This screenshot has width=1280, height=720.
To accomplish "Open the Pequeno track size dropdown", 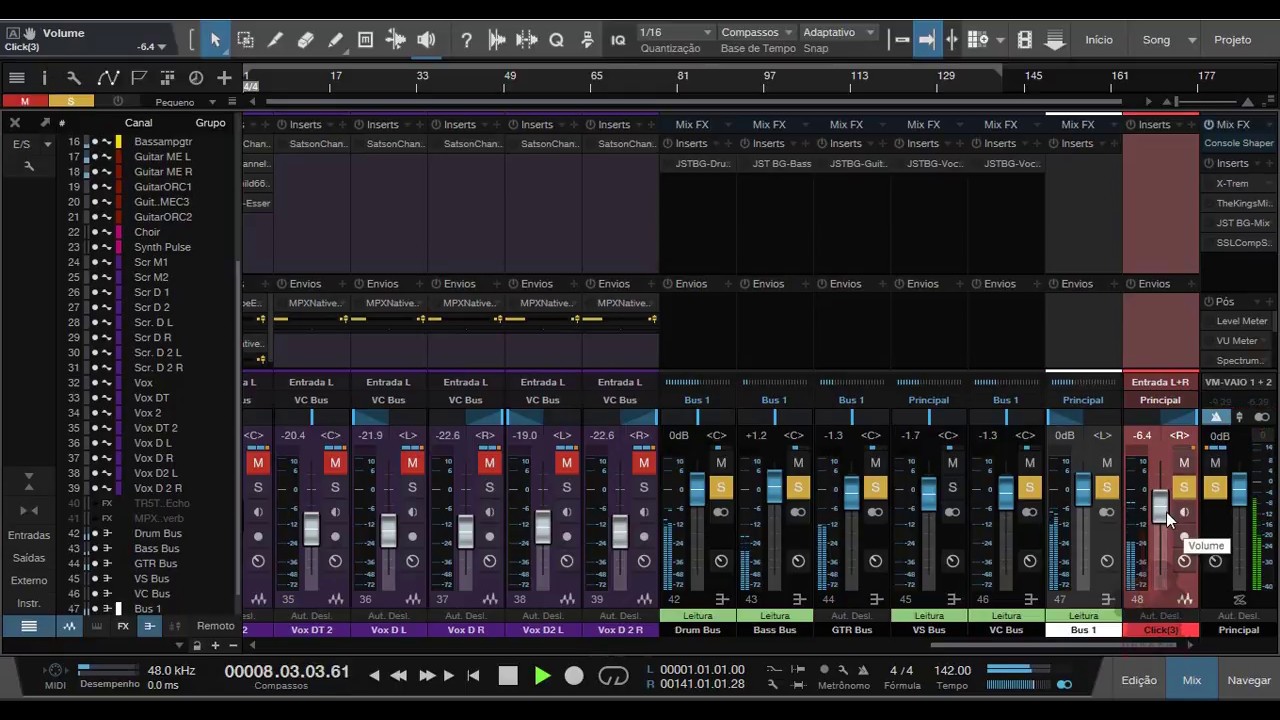I will click(x=185, y=102).
